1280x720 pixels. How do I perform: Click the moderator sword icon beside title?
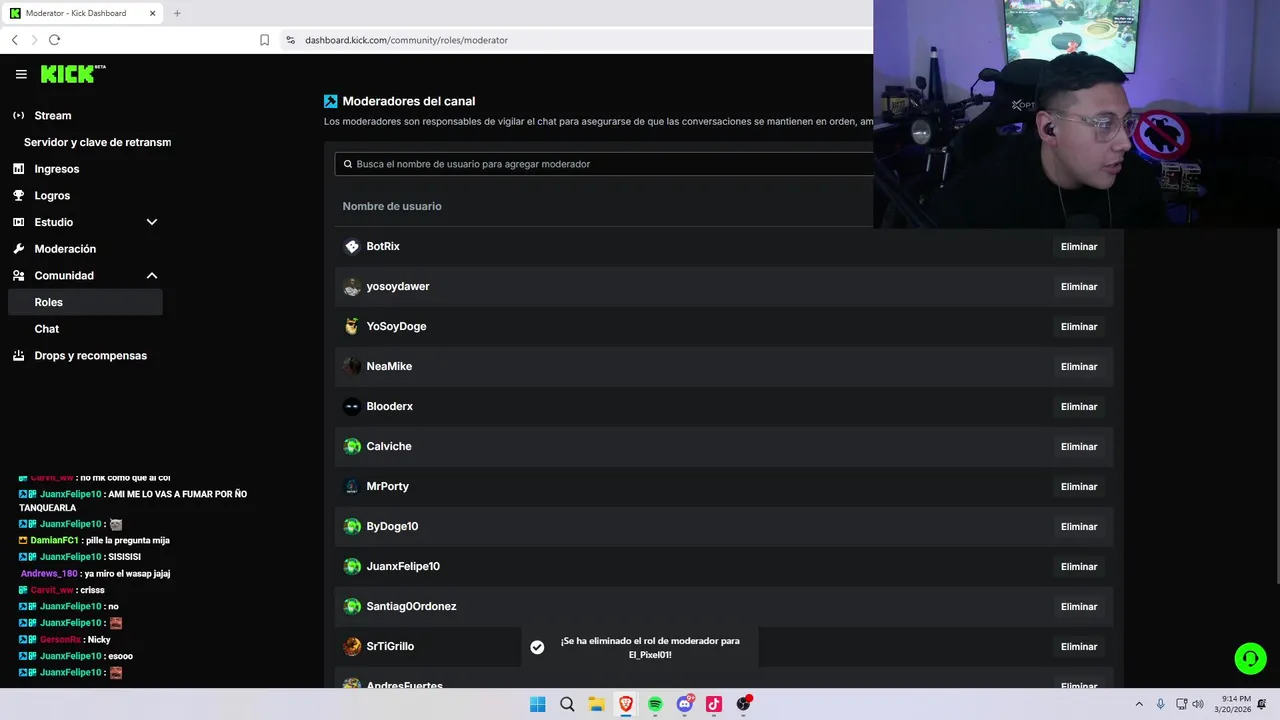coord(331,101)
